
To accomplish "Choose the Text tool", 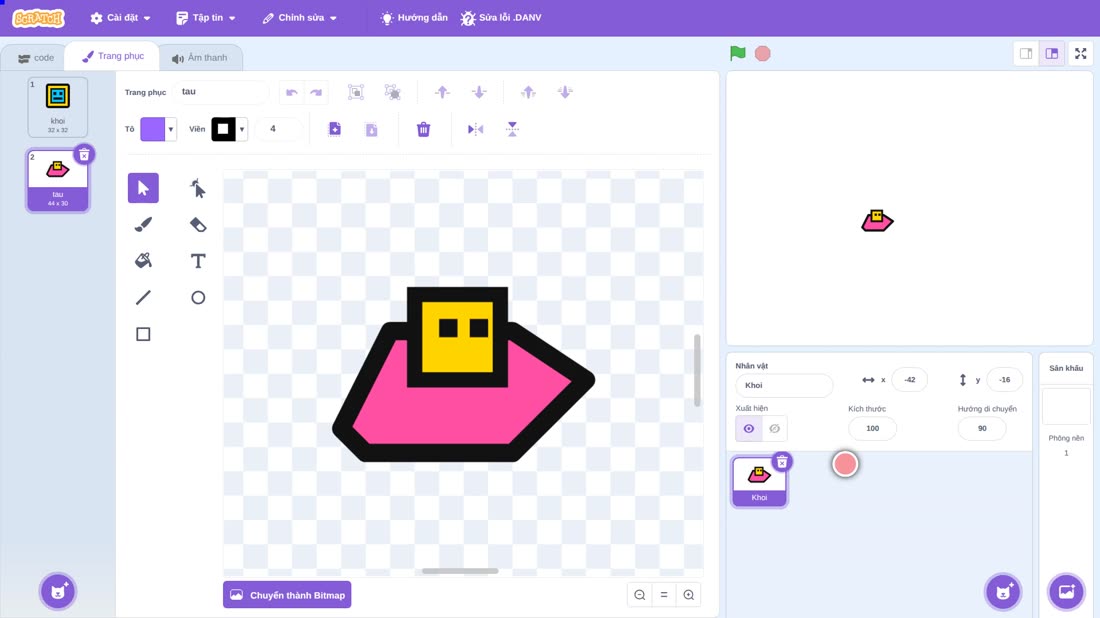I will click(198, 261).
